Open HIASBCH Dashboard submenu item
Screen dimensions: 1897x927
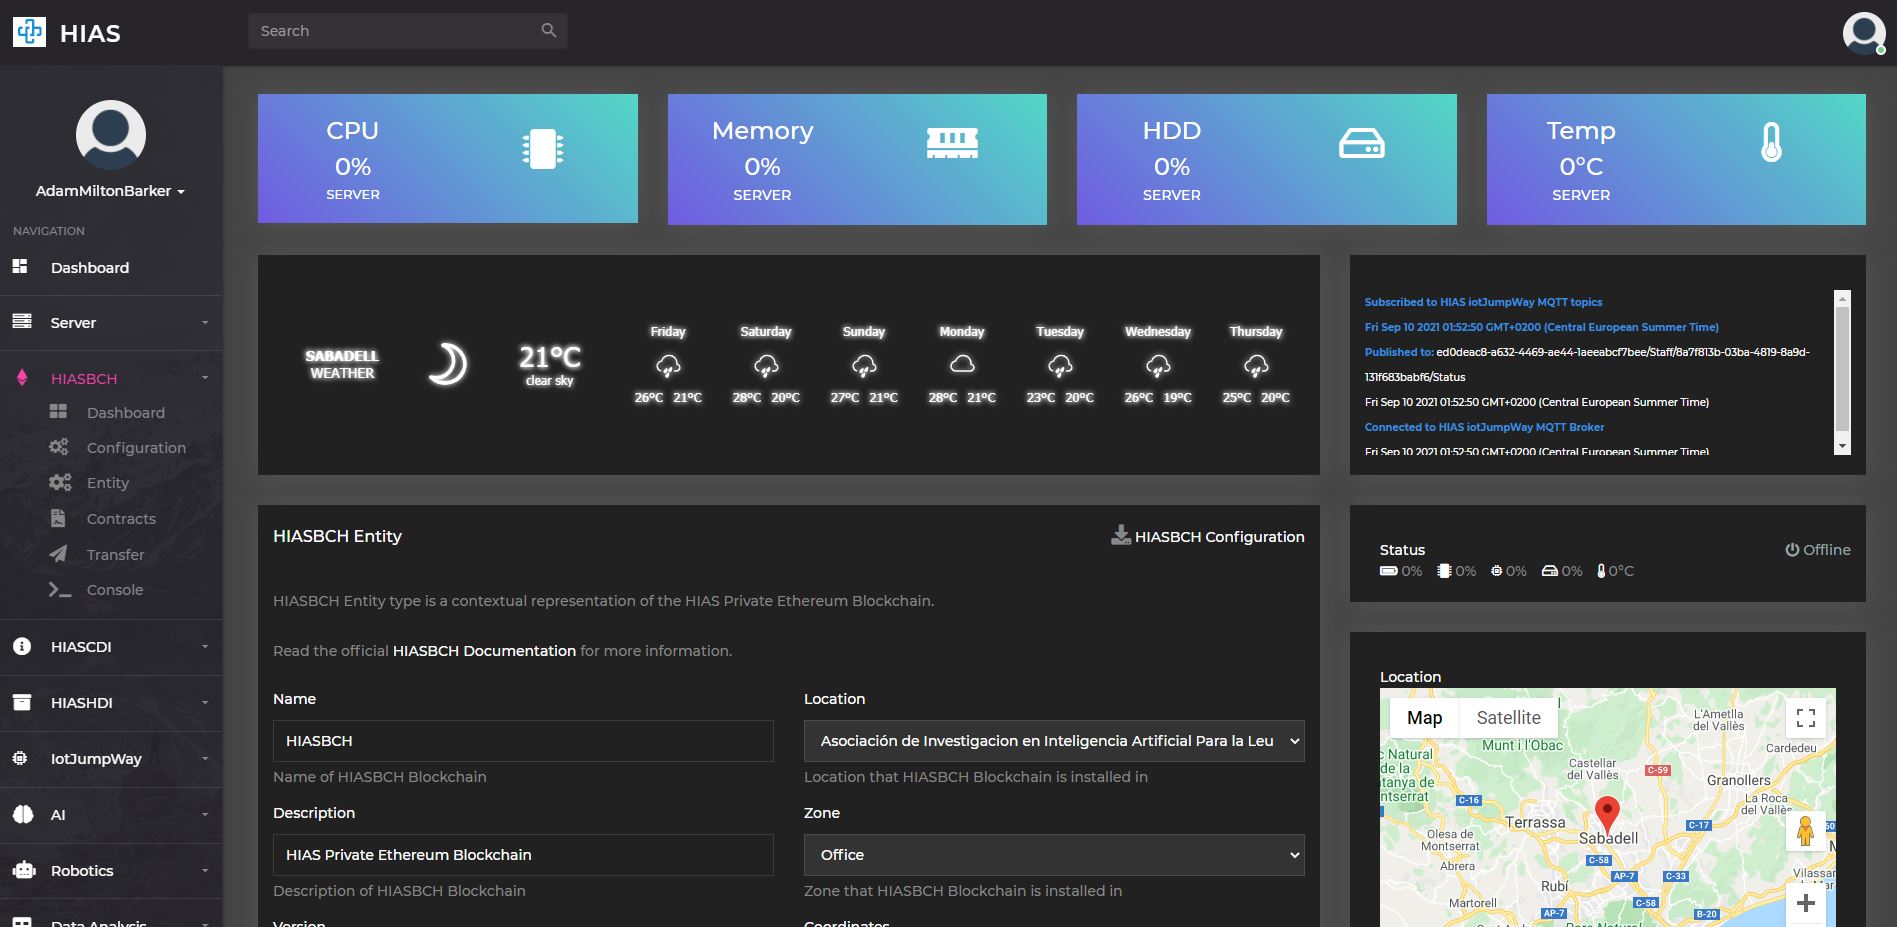(x=126, y=413)
